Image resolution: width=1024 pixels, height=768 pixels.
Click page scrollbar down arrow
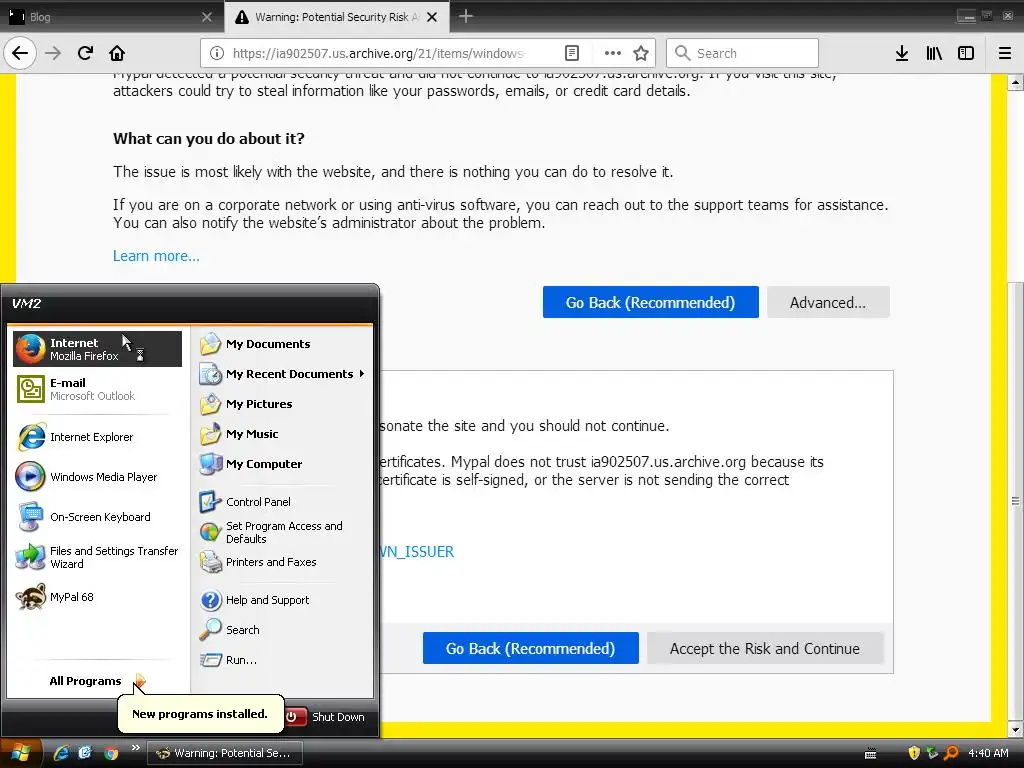[1016, 730]
